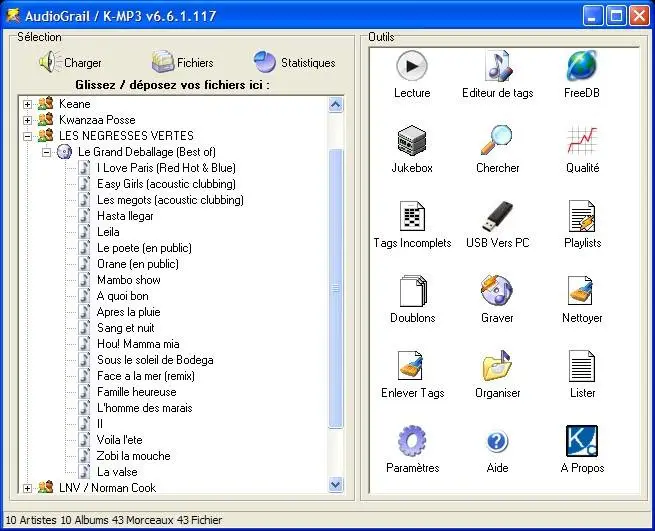
Task: Open the USB Vers PC tool
Action: [498, 224]
